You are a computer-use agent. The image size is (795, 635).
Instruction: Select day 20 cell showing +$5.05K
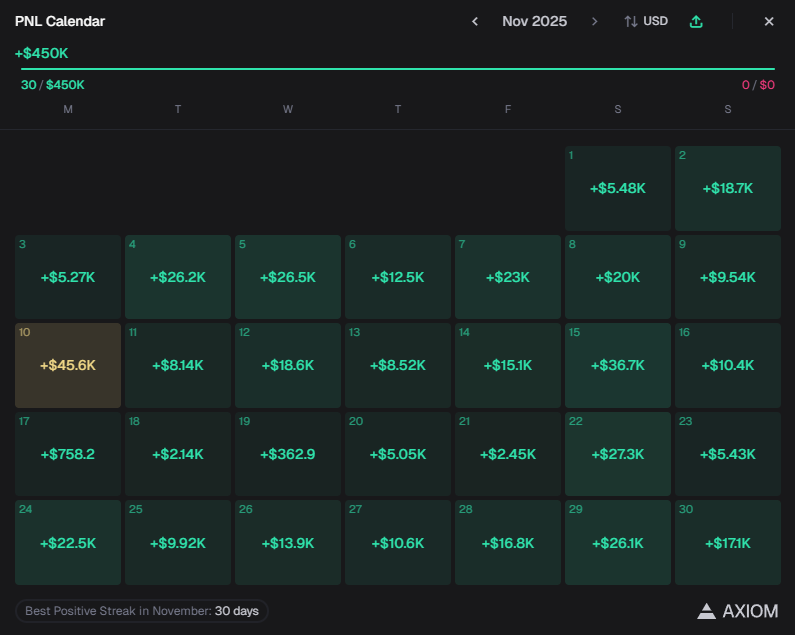tap(398, 454)
